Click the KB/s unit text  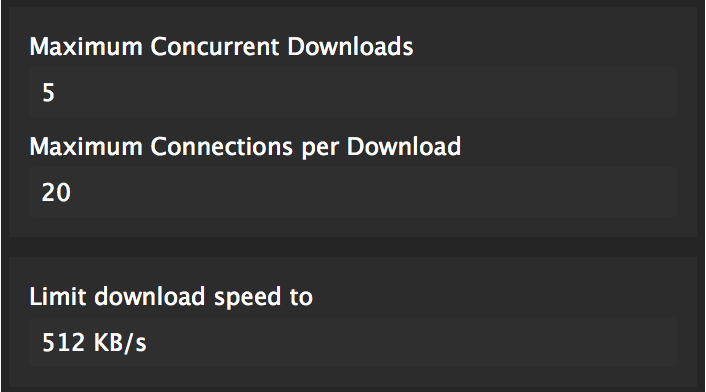tap(120, 343)
